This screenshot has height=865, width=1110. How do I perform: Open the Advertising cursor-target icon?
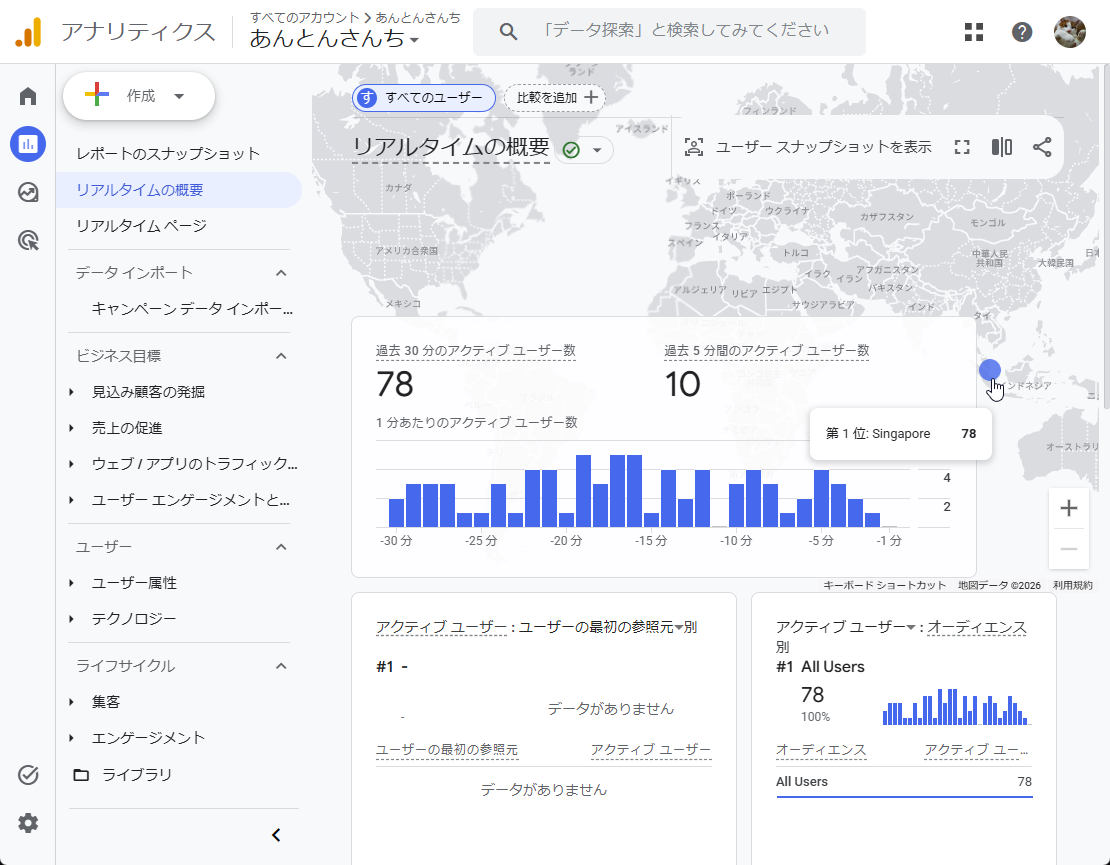pyautogui.click(x=28, y=241)
